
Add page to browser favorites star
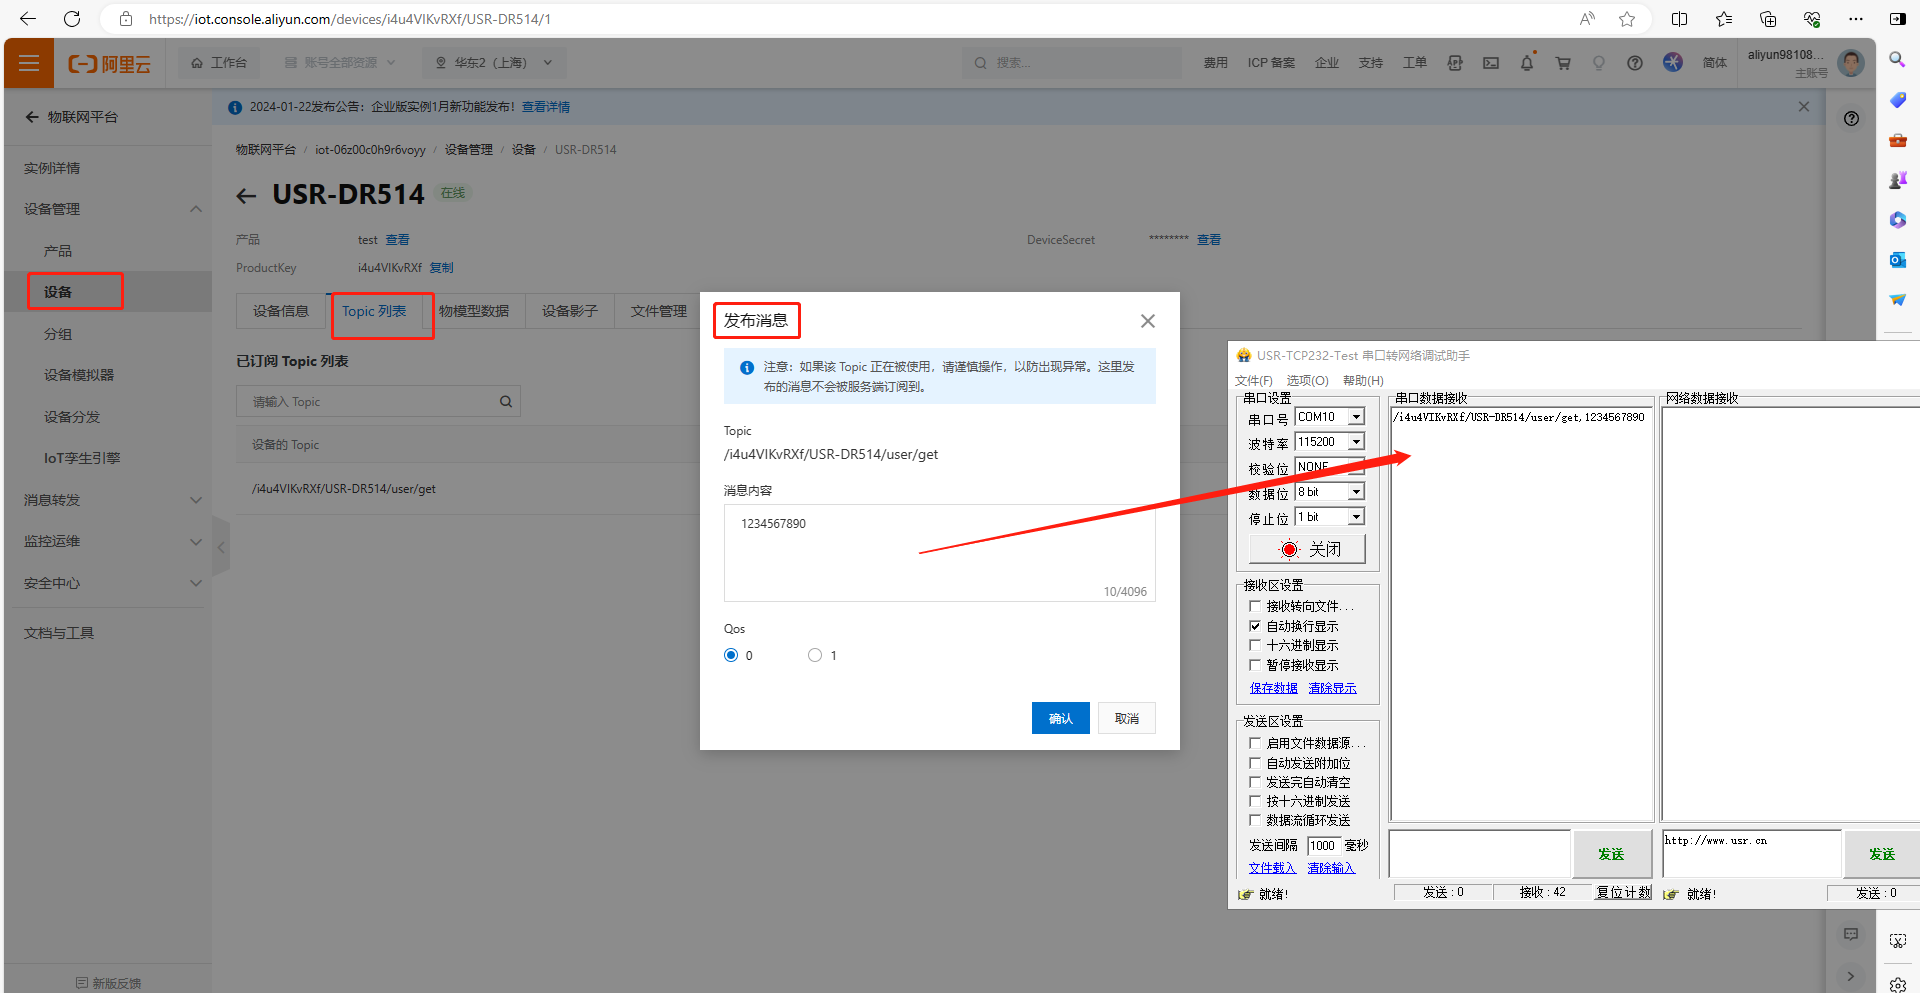(x=1627, y=19)
